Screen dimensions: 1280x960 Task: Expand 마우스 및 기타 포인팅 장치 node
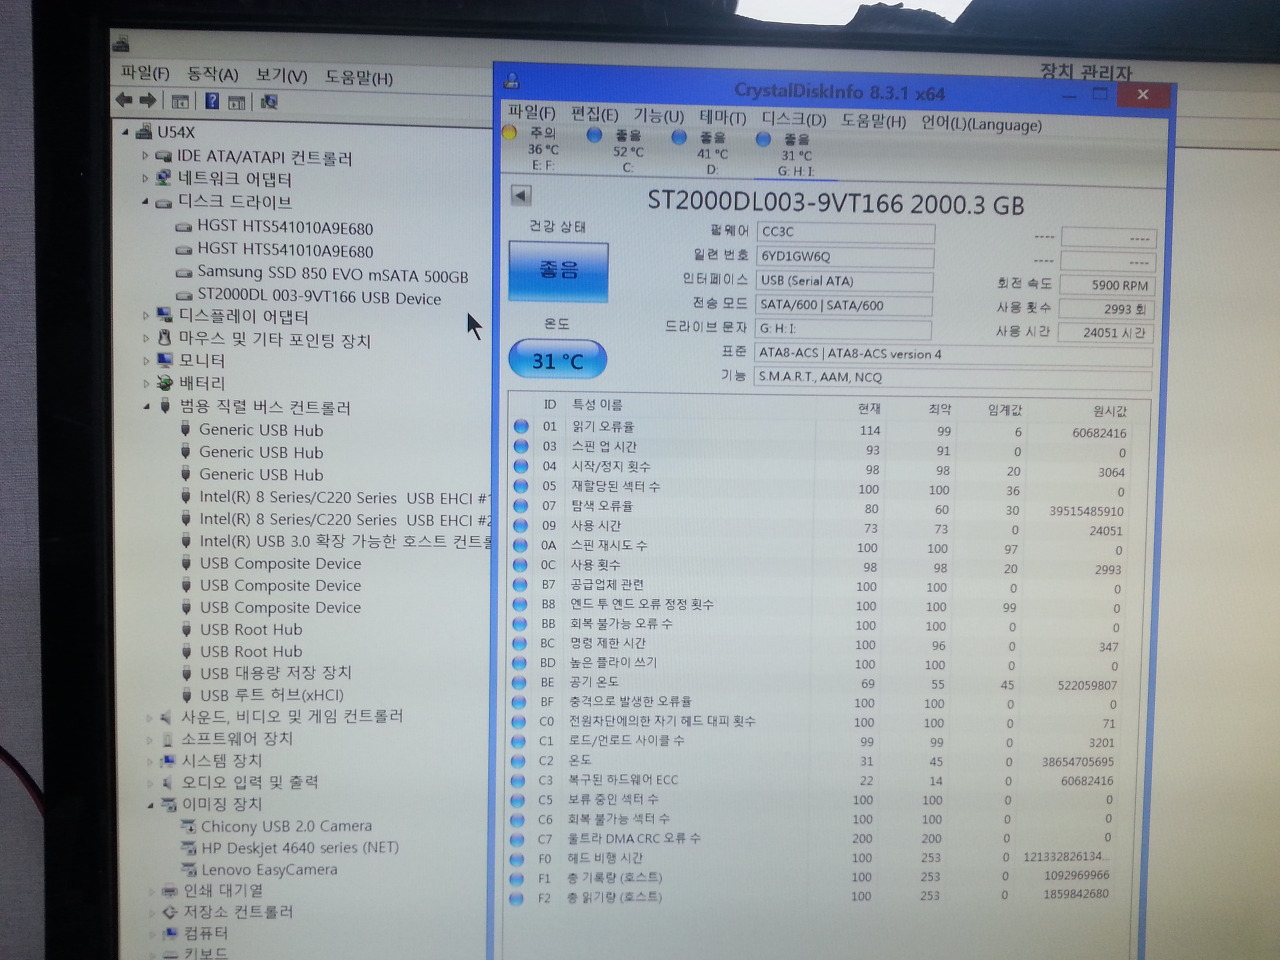(146, 338)
